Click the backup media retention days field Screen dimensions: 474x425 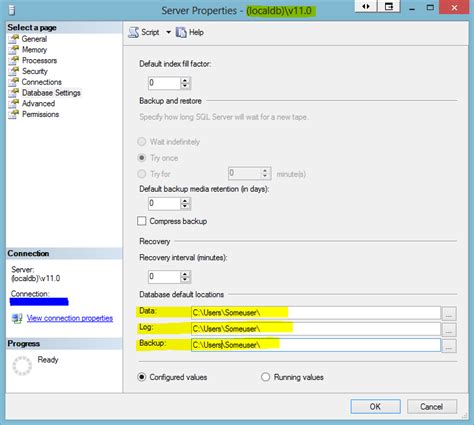(x=164, y=203)
